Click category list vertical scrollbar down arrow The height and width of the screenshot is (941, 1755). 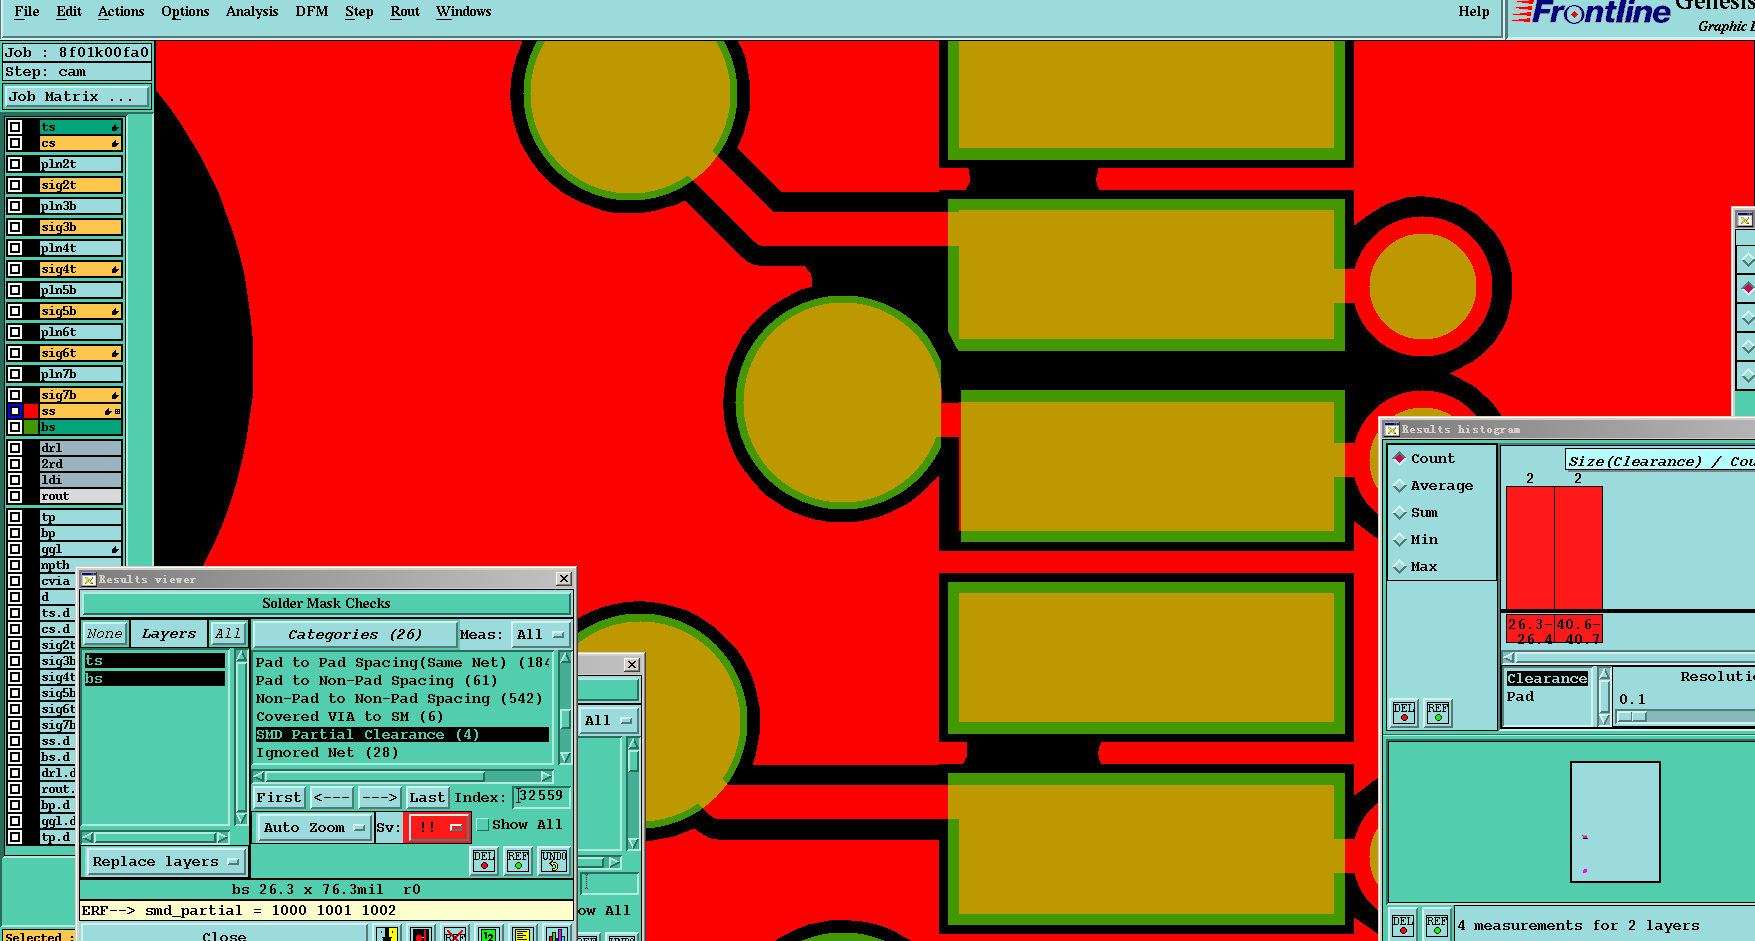(x=565, y=757)
